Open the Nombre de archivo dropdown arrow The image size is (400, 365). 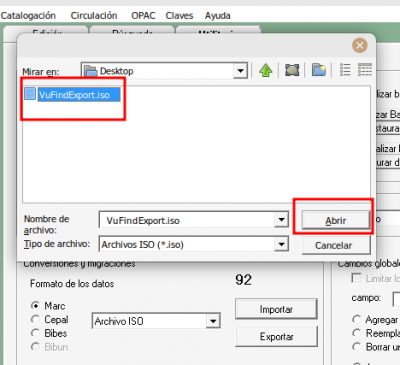coord(281,220)
